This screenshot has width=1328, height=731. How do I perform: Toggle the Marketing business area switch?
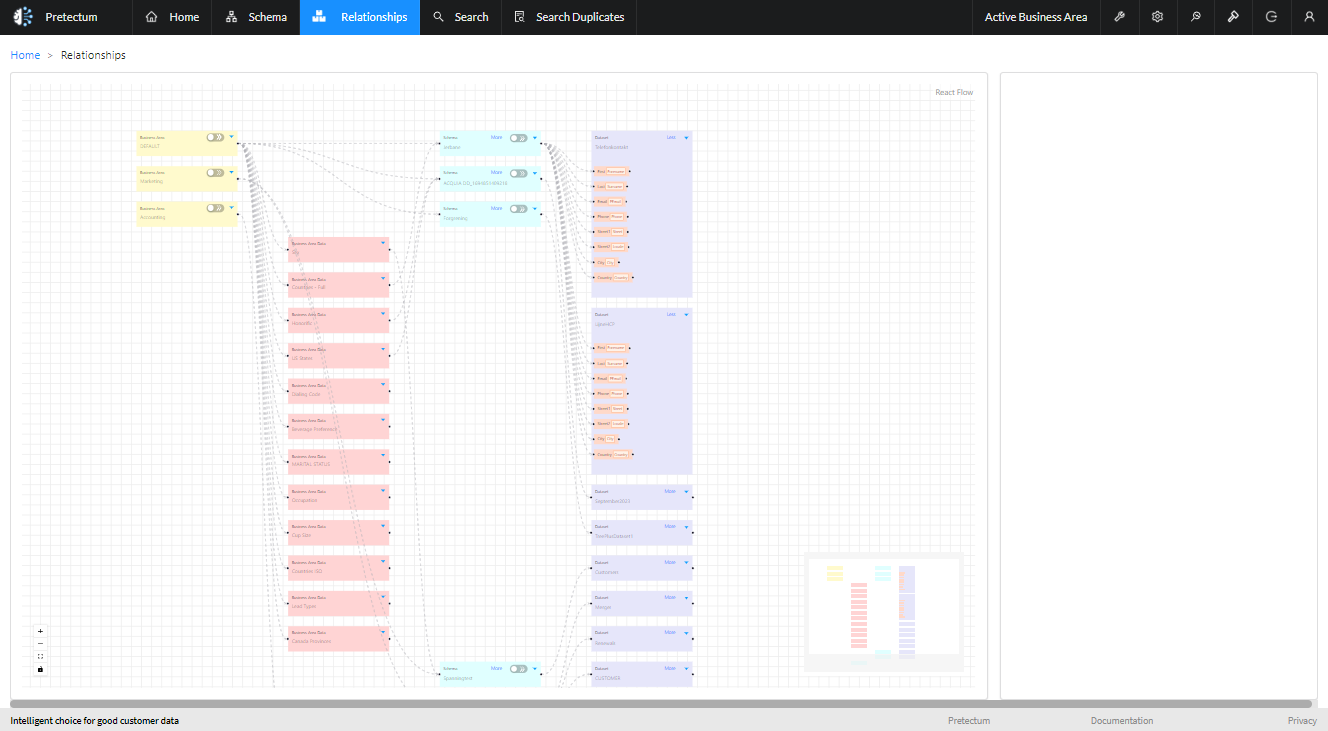point(215,172)
